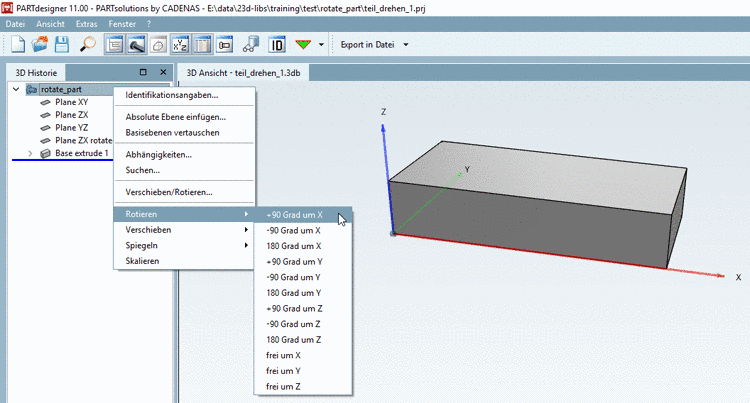Select Plane XY in the tree
Screen dimensions: 750x403
tap(71, 102)
